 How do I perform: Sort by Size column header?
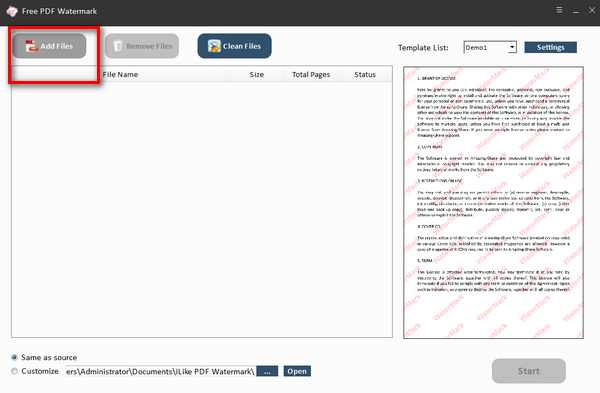256,74
